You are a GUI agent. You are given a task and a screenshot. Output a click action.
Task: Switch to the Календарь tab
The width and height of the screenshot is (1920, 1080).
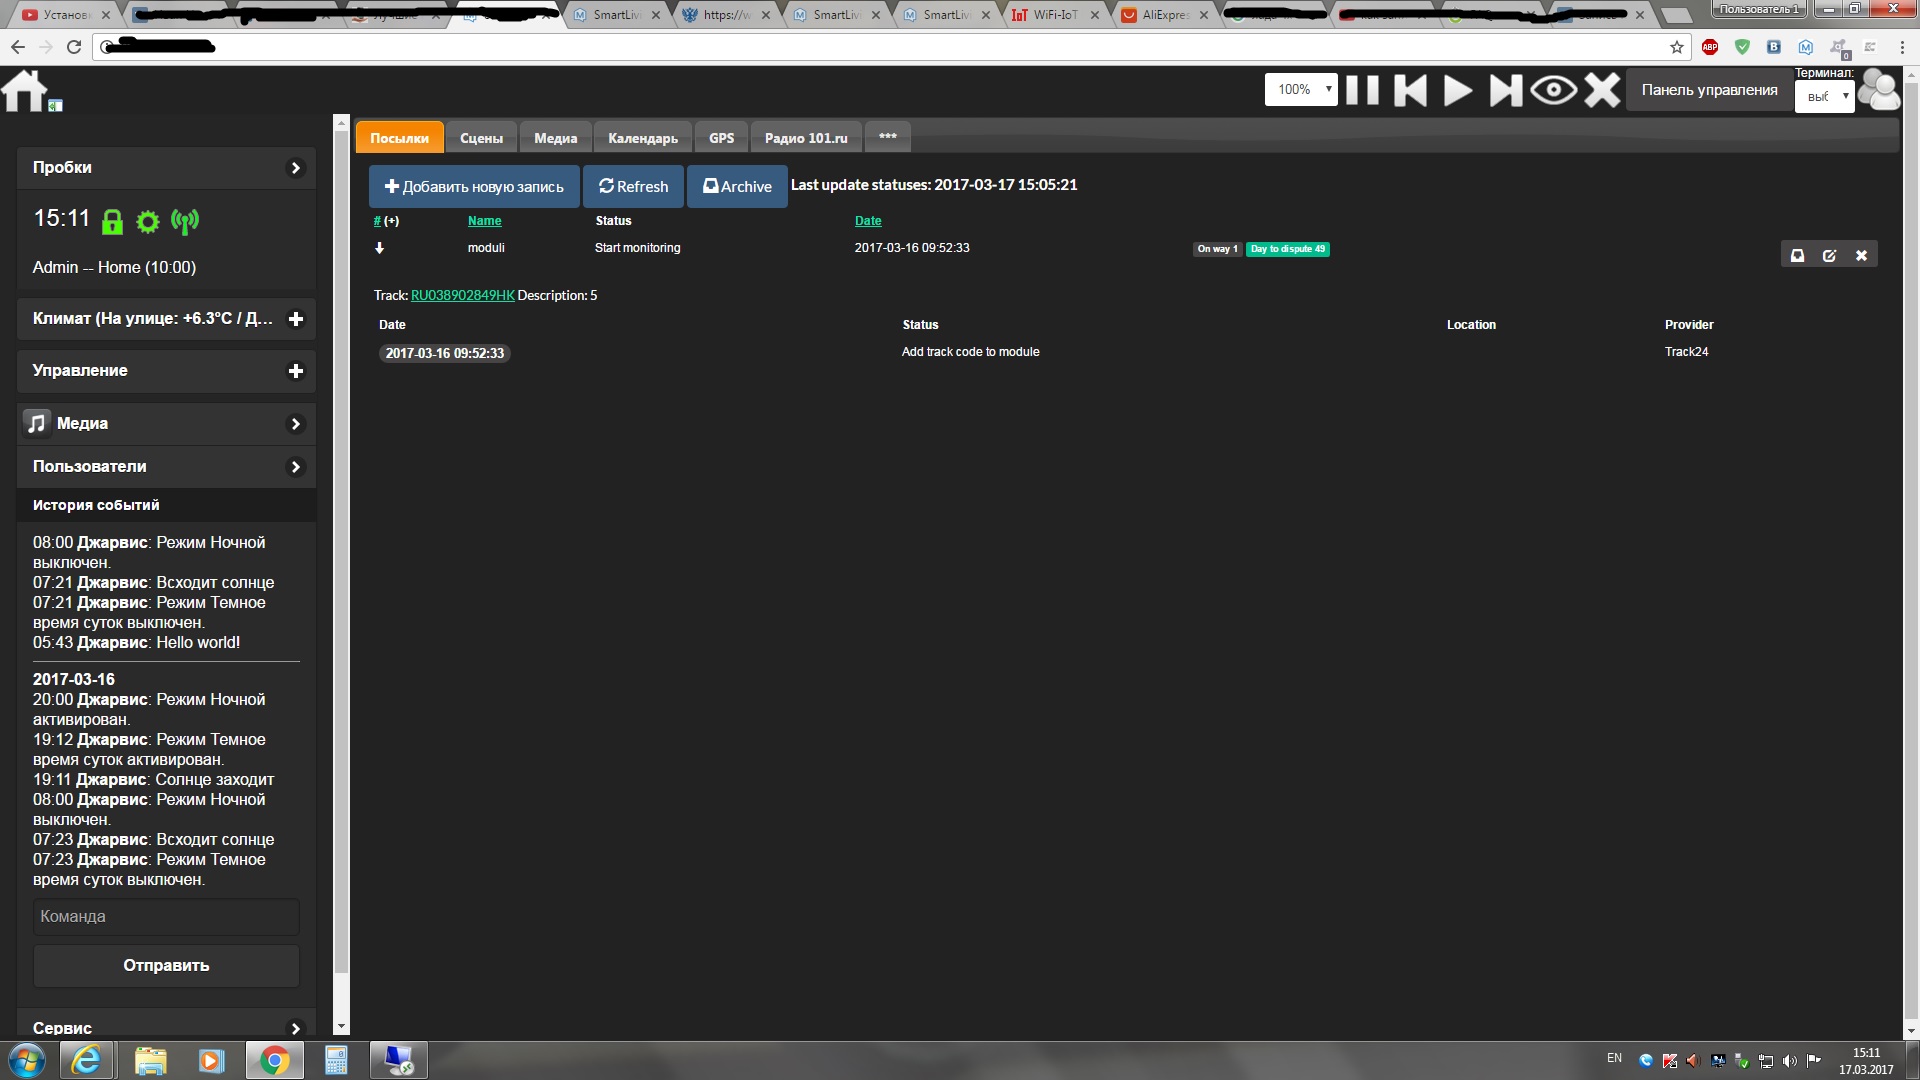pos(642,138)
